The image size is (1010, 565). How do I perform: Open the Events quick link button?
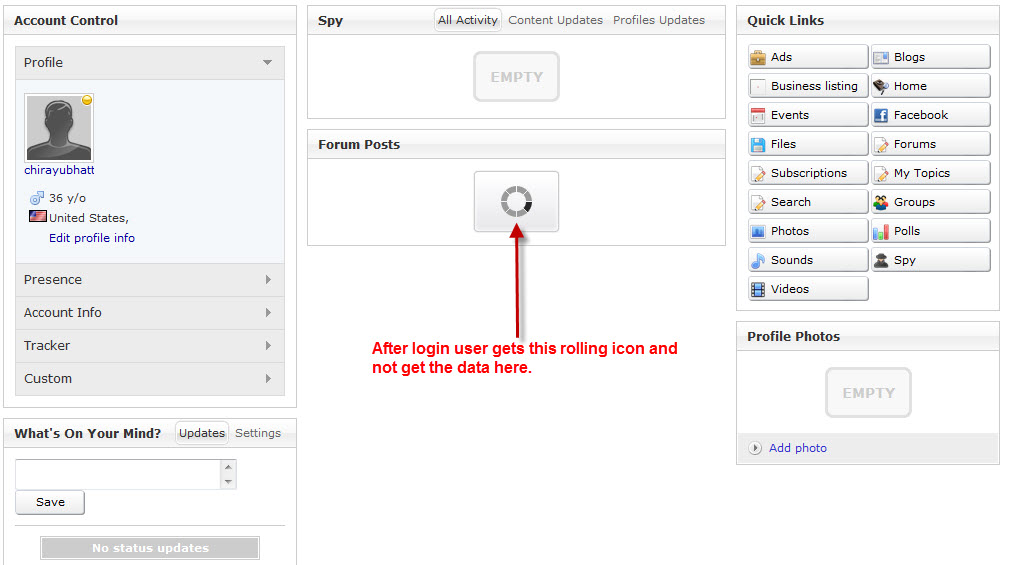[x=808, y=115]
